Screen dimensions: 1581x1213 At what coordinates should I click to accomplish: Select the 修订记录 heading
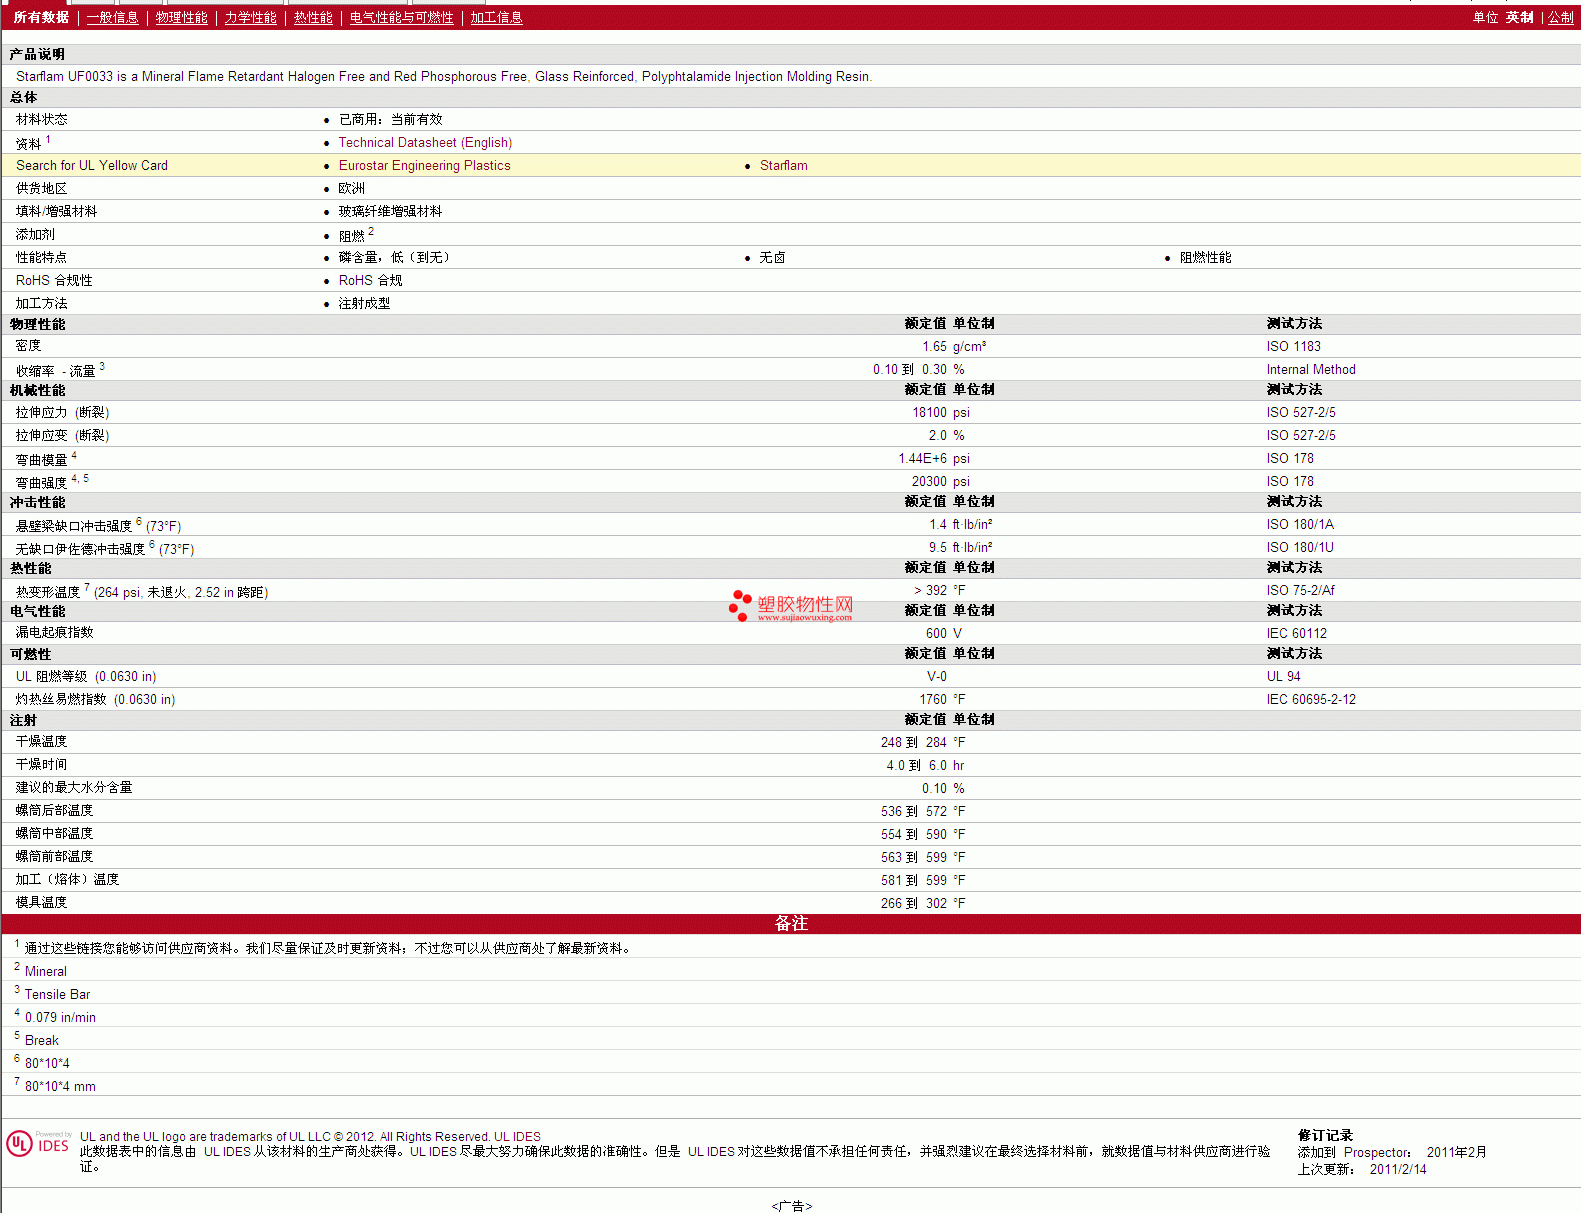point(1325,1136)
